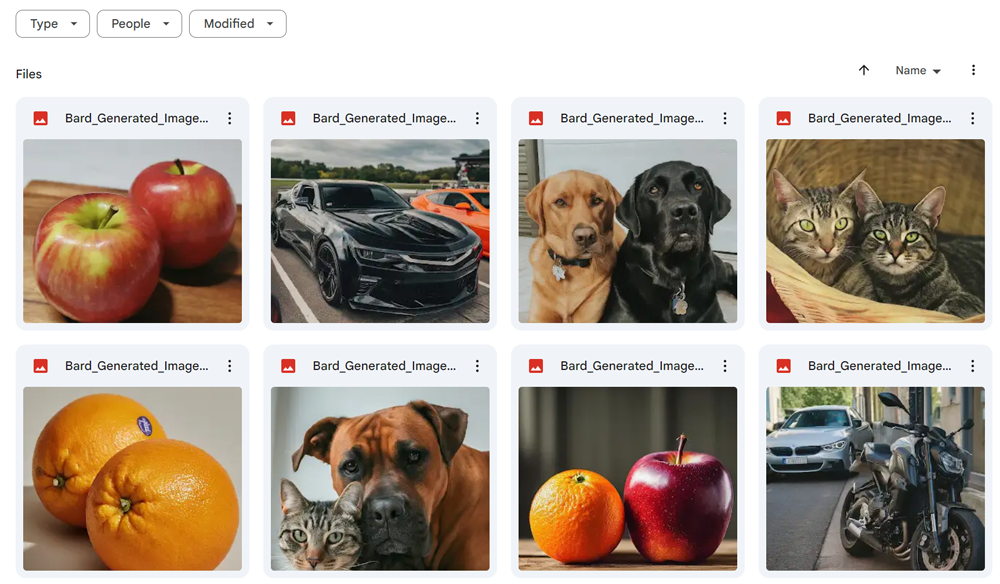Open more options on the boxer dog and cat card
Screen dimensions: 1000x584
(x=477, y=365)
